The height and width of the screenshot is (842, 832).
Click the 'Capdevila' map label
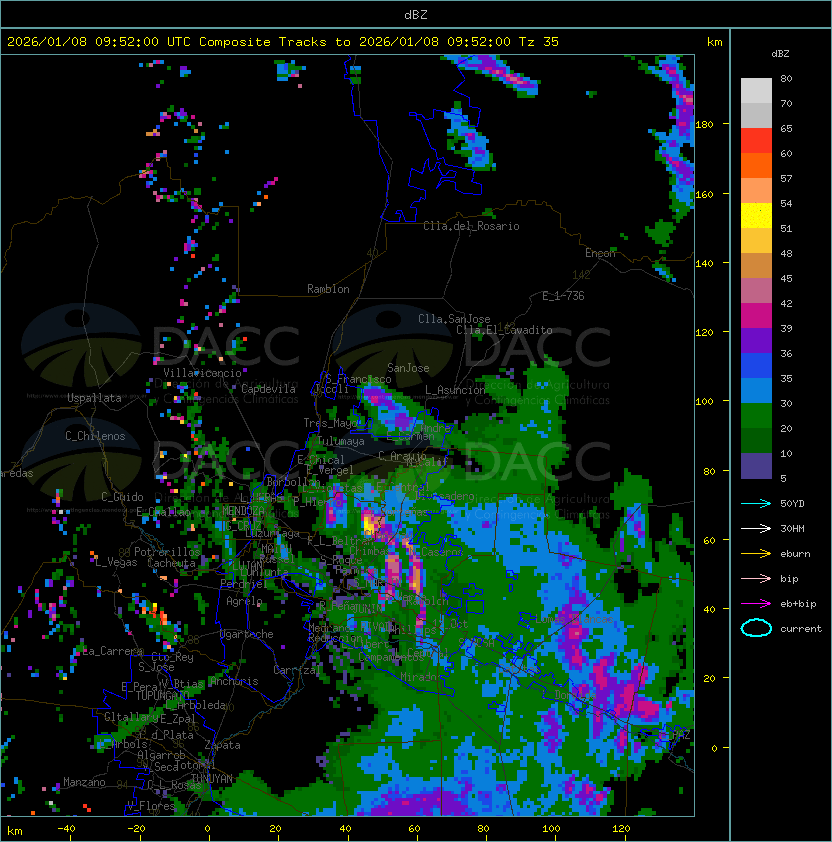268,389
